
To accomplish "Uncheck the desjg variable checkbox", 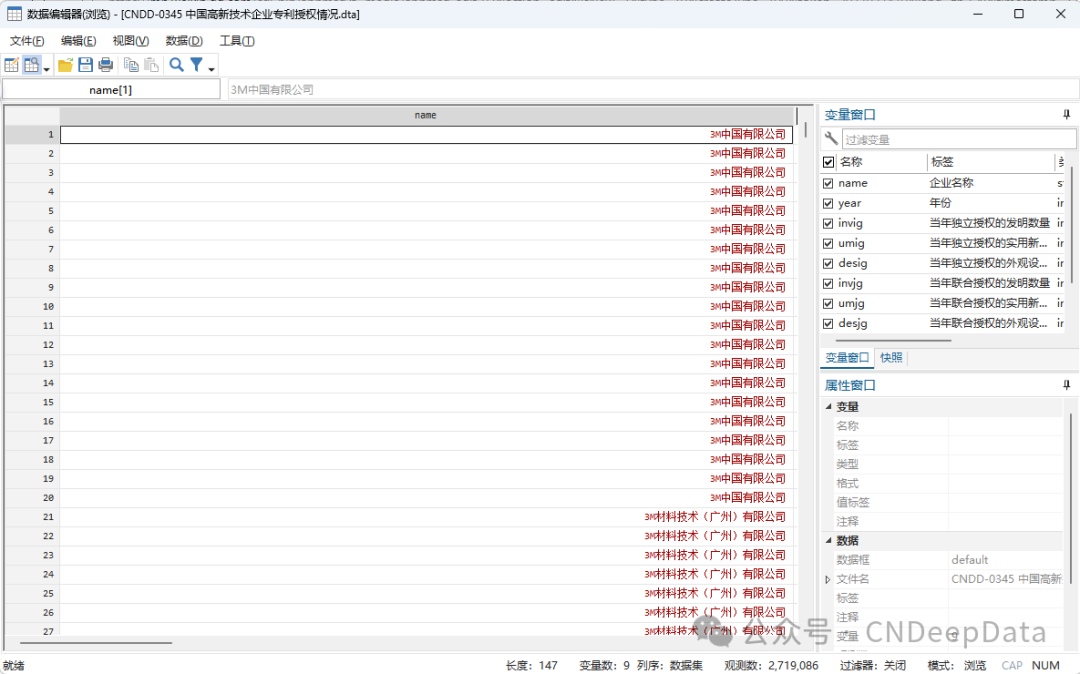I will [x=829, y=324].
